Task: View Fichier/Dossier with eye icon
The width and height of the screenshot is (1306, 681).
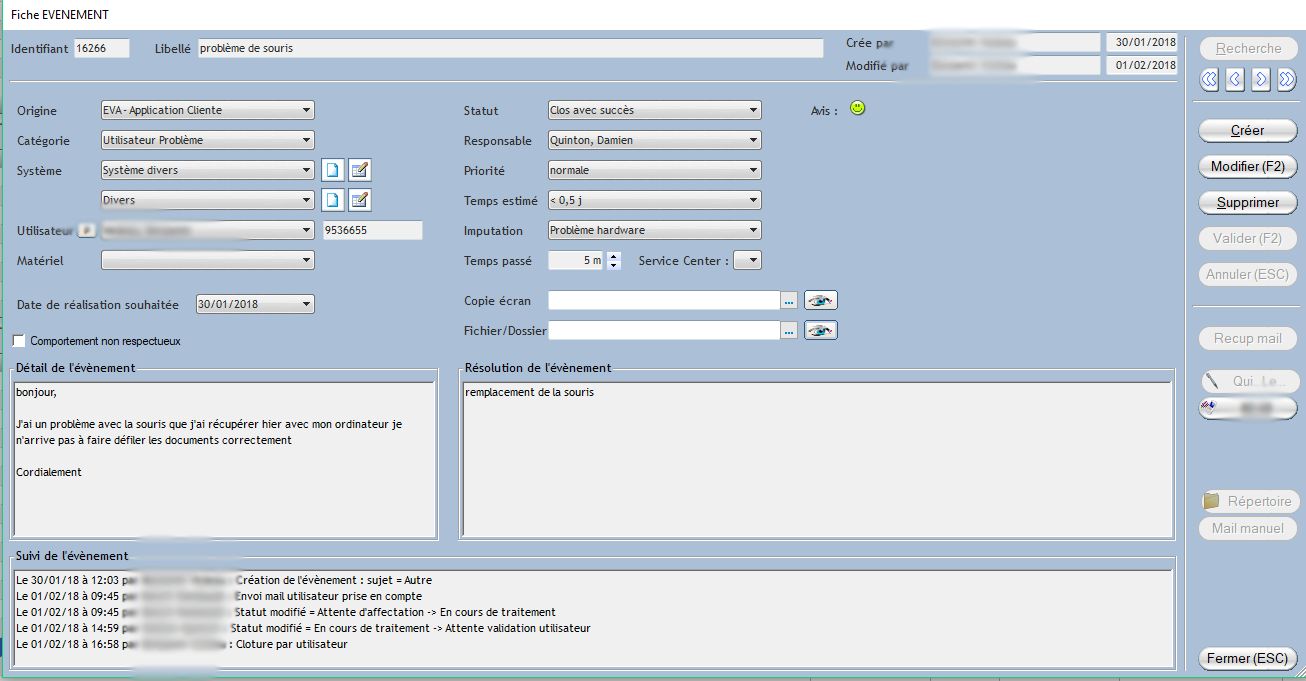Action: [x=821, y=330]
